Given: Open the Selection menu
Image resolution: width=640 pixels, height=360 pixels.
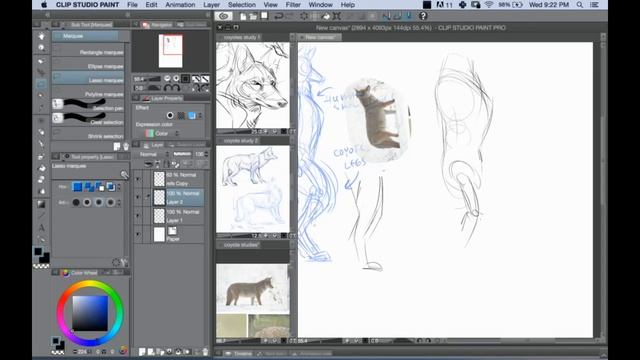Looking at the screenshot, I should point(242,5).
